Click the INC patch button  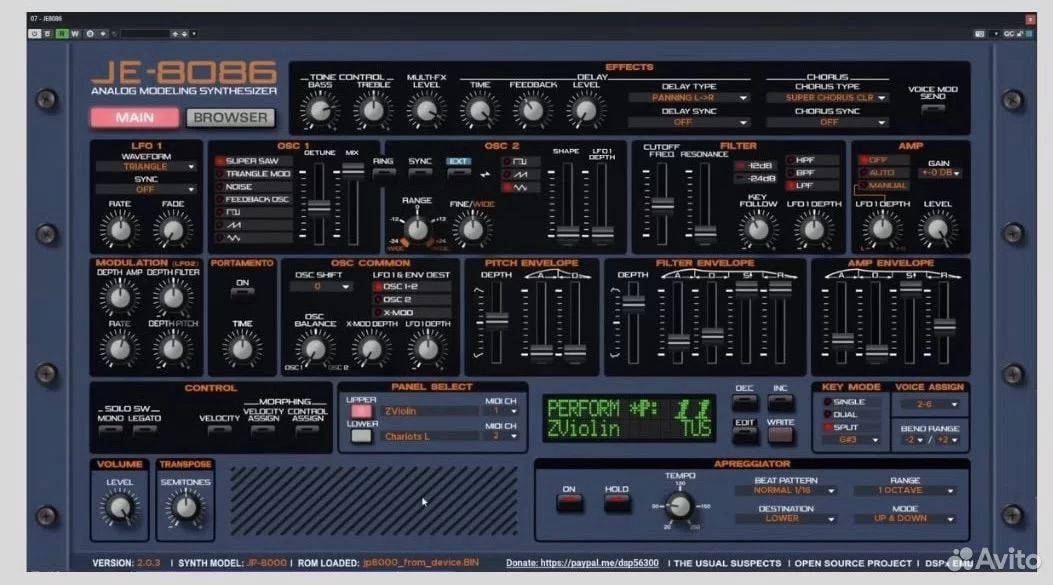pos(780,402)
